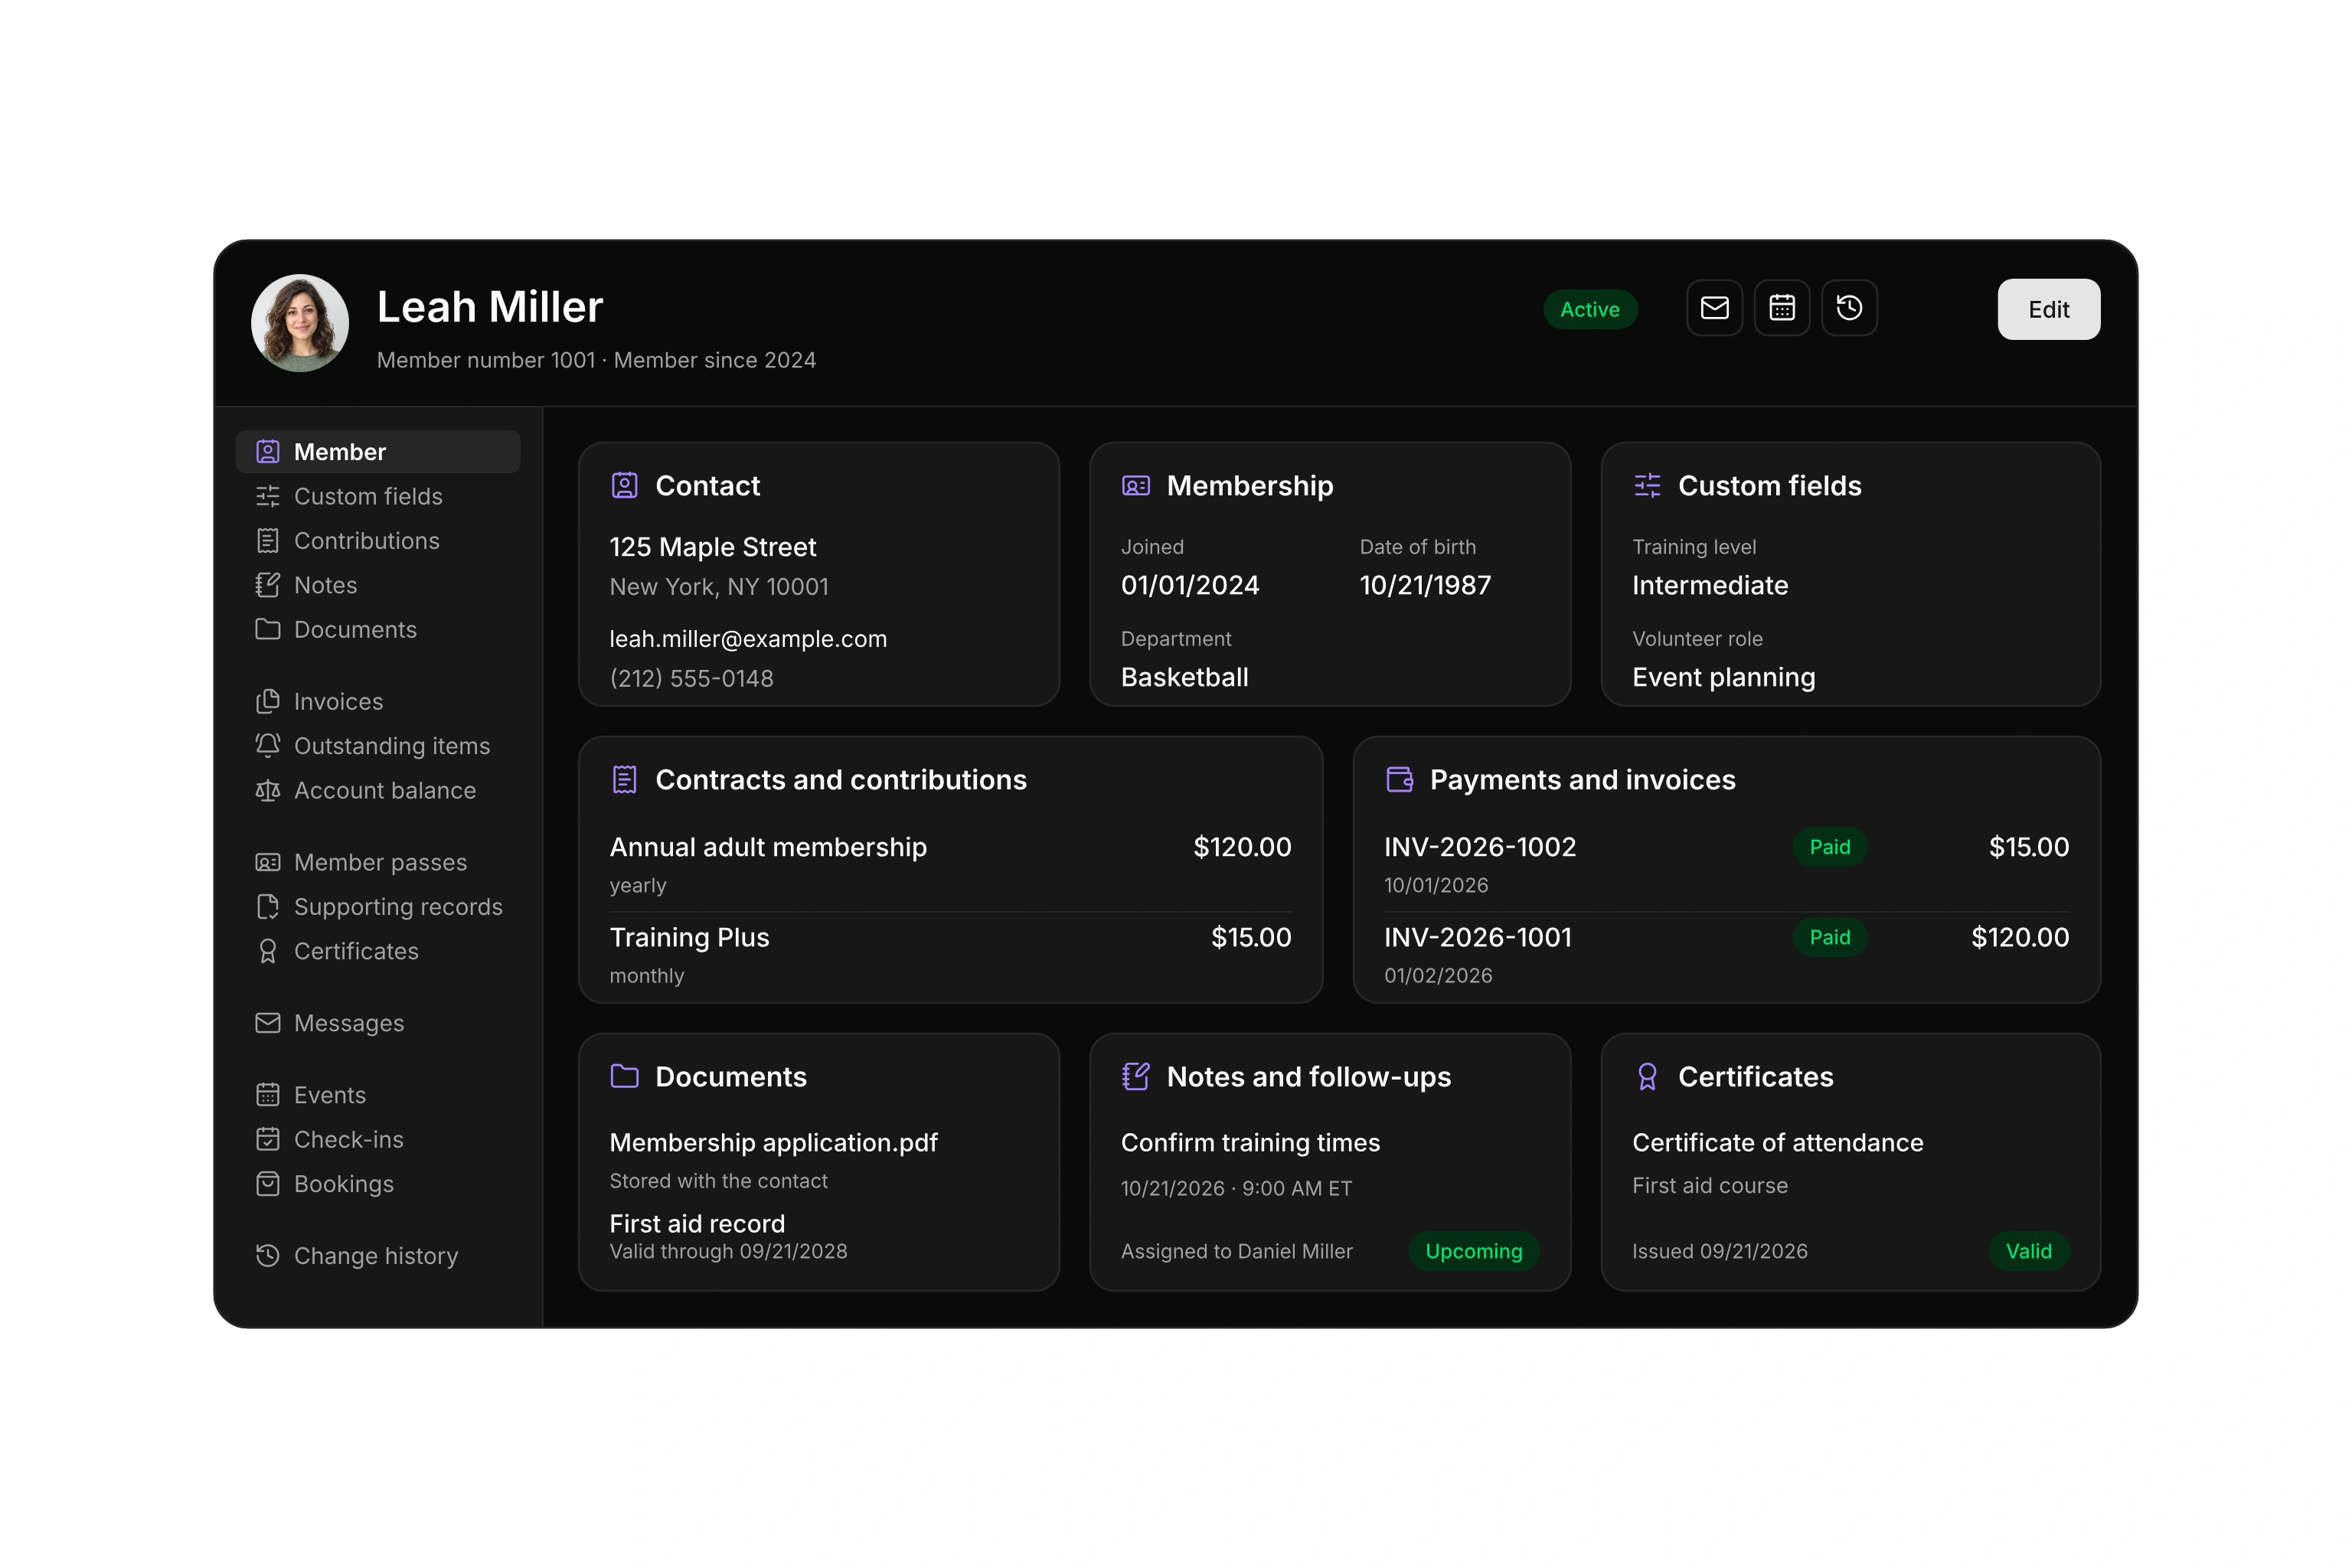Click the mail icon in header
2352x1568 pixels.
point(1714,308)
